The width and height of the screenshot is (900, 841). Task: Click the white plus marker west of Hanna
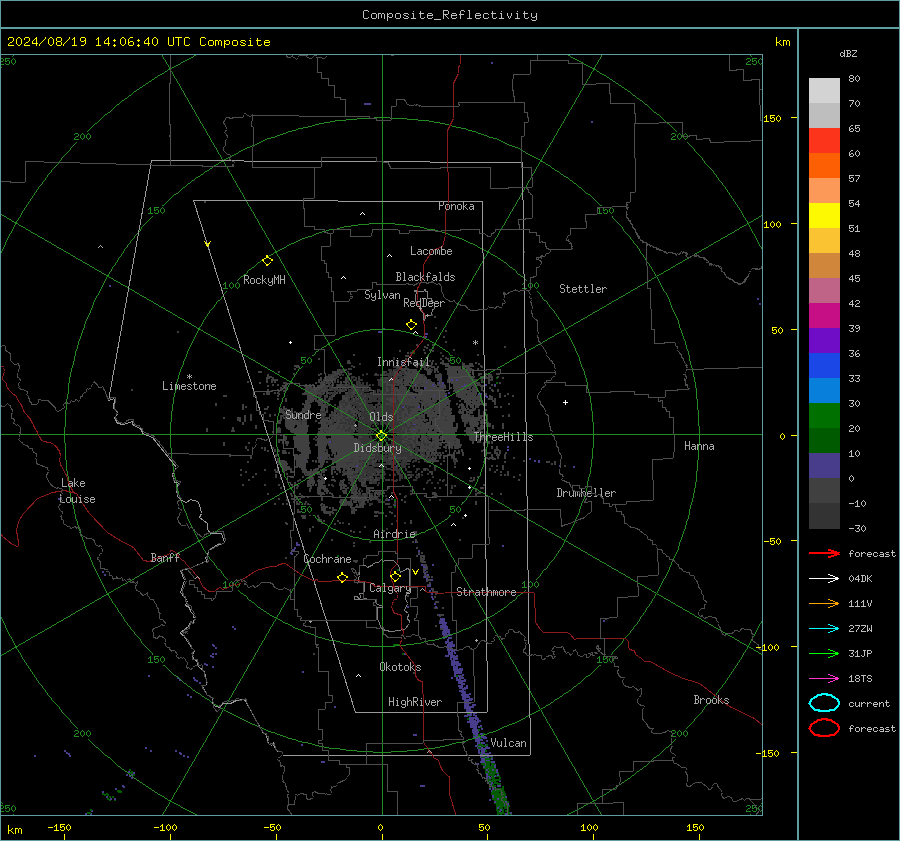565,402
